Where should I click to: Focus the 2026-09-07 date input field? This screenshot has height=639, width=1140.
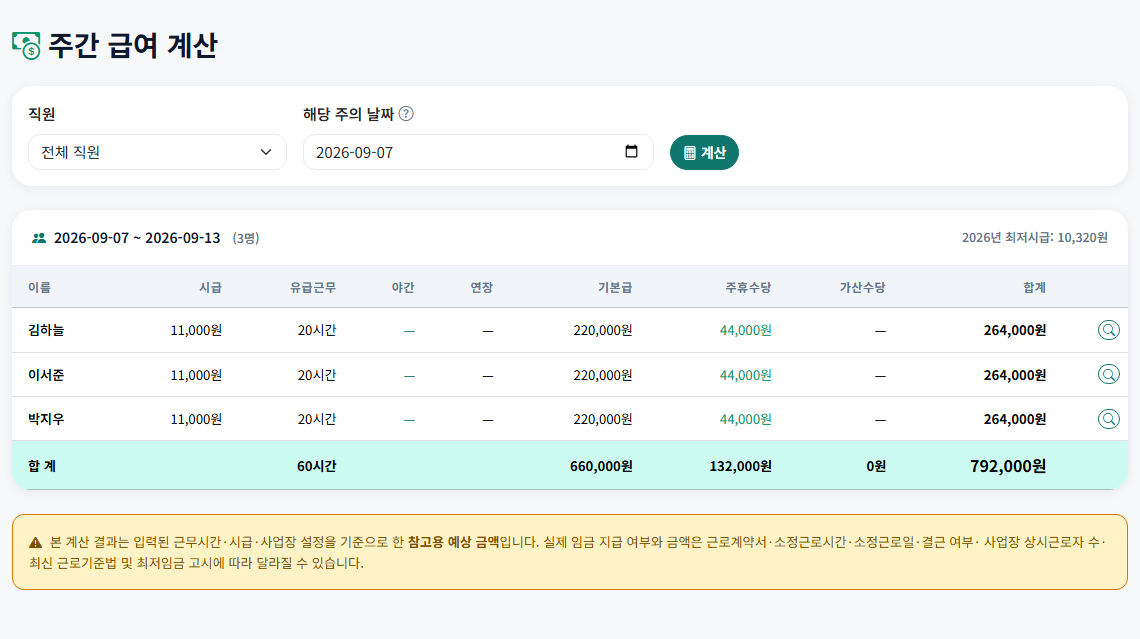(478, 152)
